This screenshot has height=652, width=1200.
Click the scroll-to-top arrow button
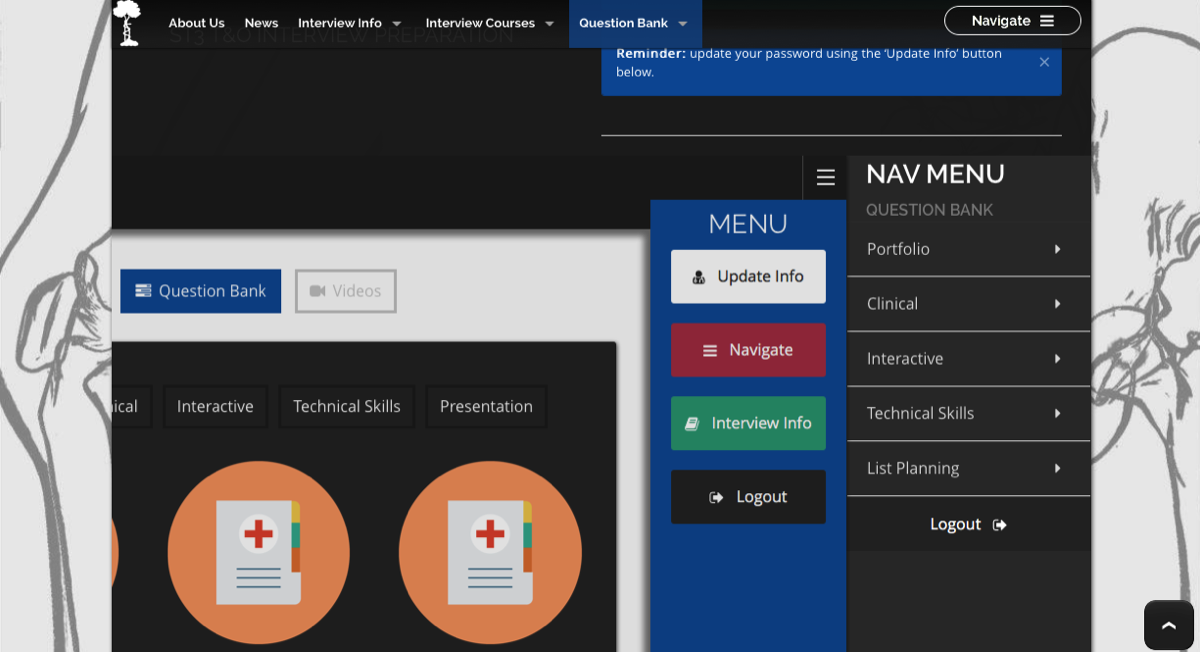[x=1168, y=625]
